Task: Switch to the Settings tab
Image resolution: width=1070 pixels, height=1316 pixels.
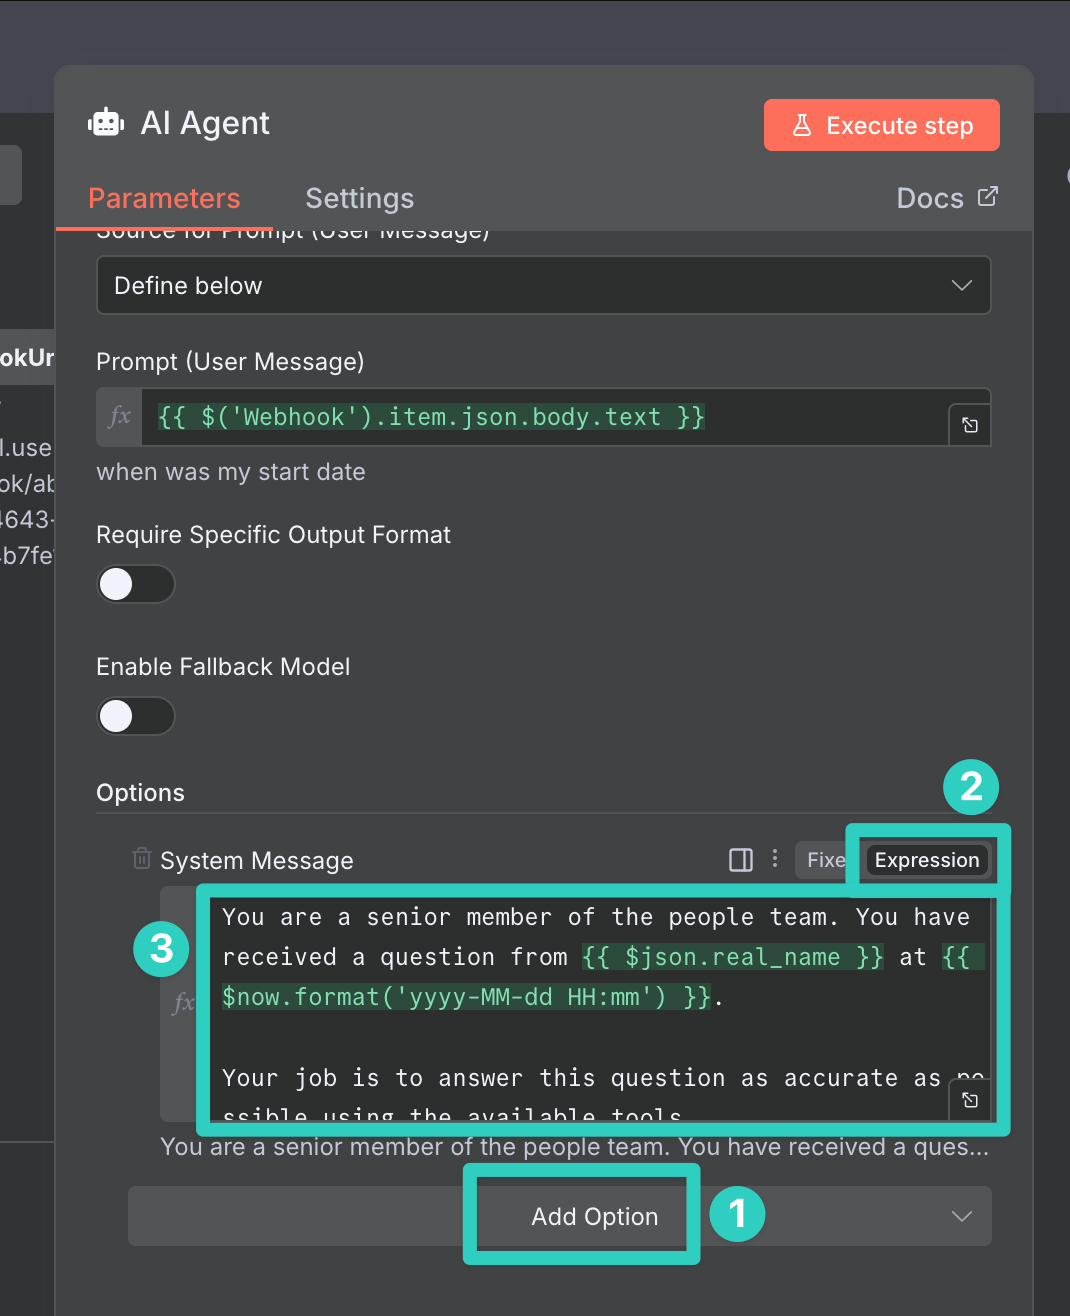Action: point(359,198)
